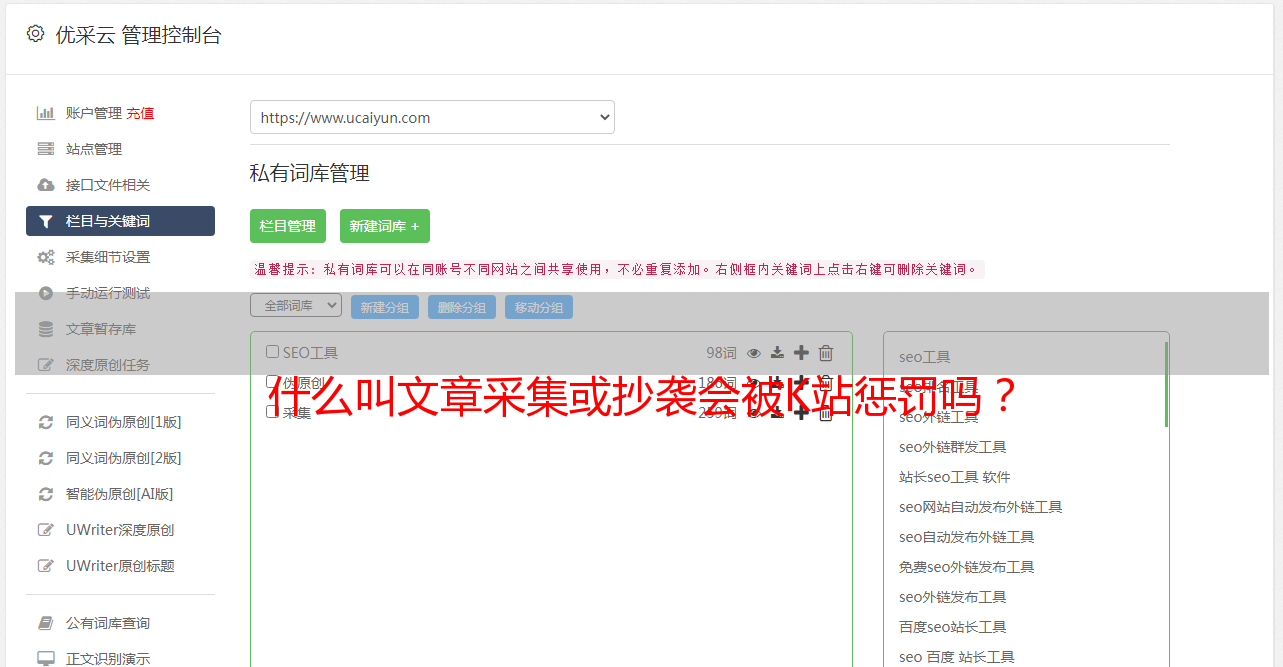Click the 新建分组 button

tap(385, 307)
